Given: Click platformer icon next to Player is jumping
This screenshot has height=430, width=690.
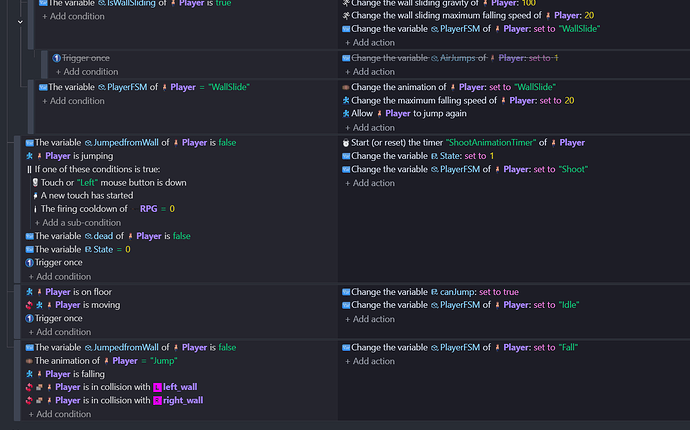Looking at the screenshot, I should pyautogui.click(x=29, y=156).
